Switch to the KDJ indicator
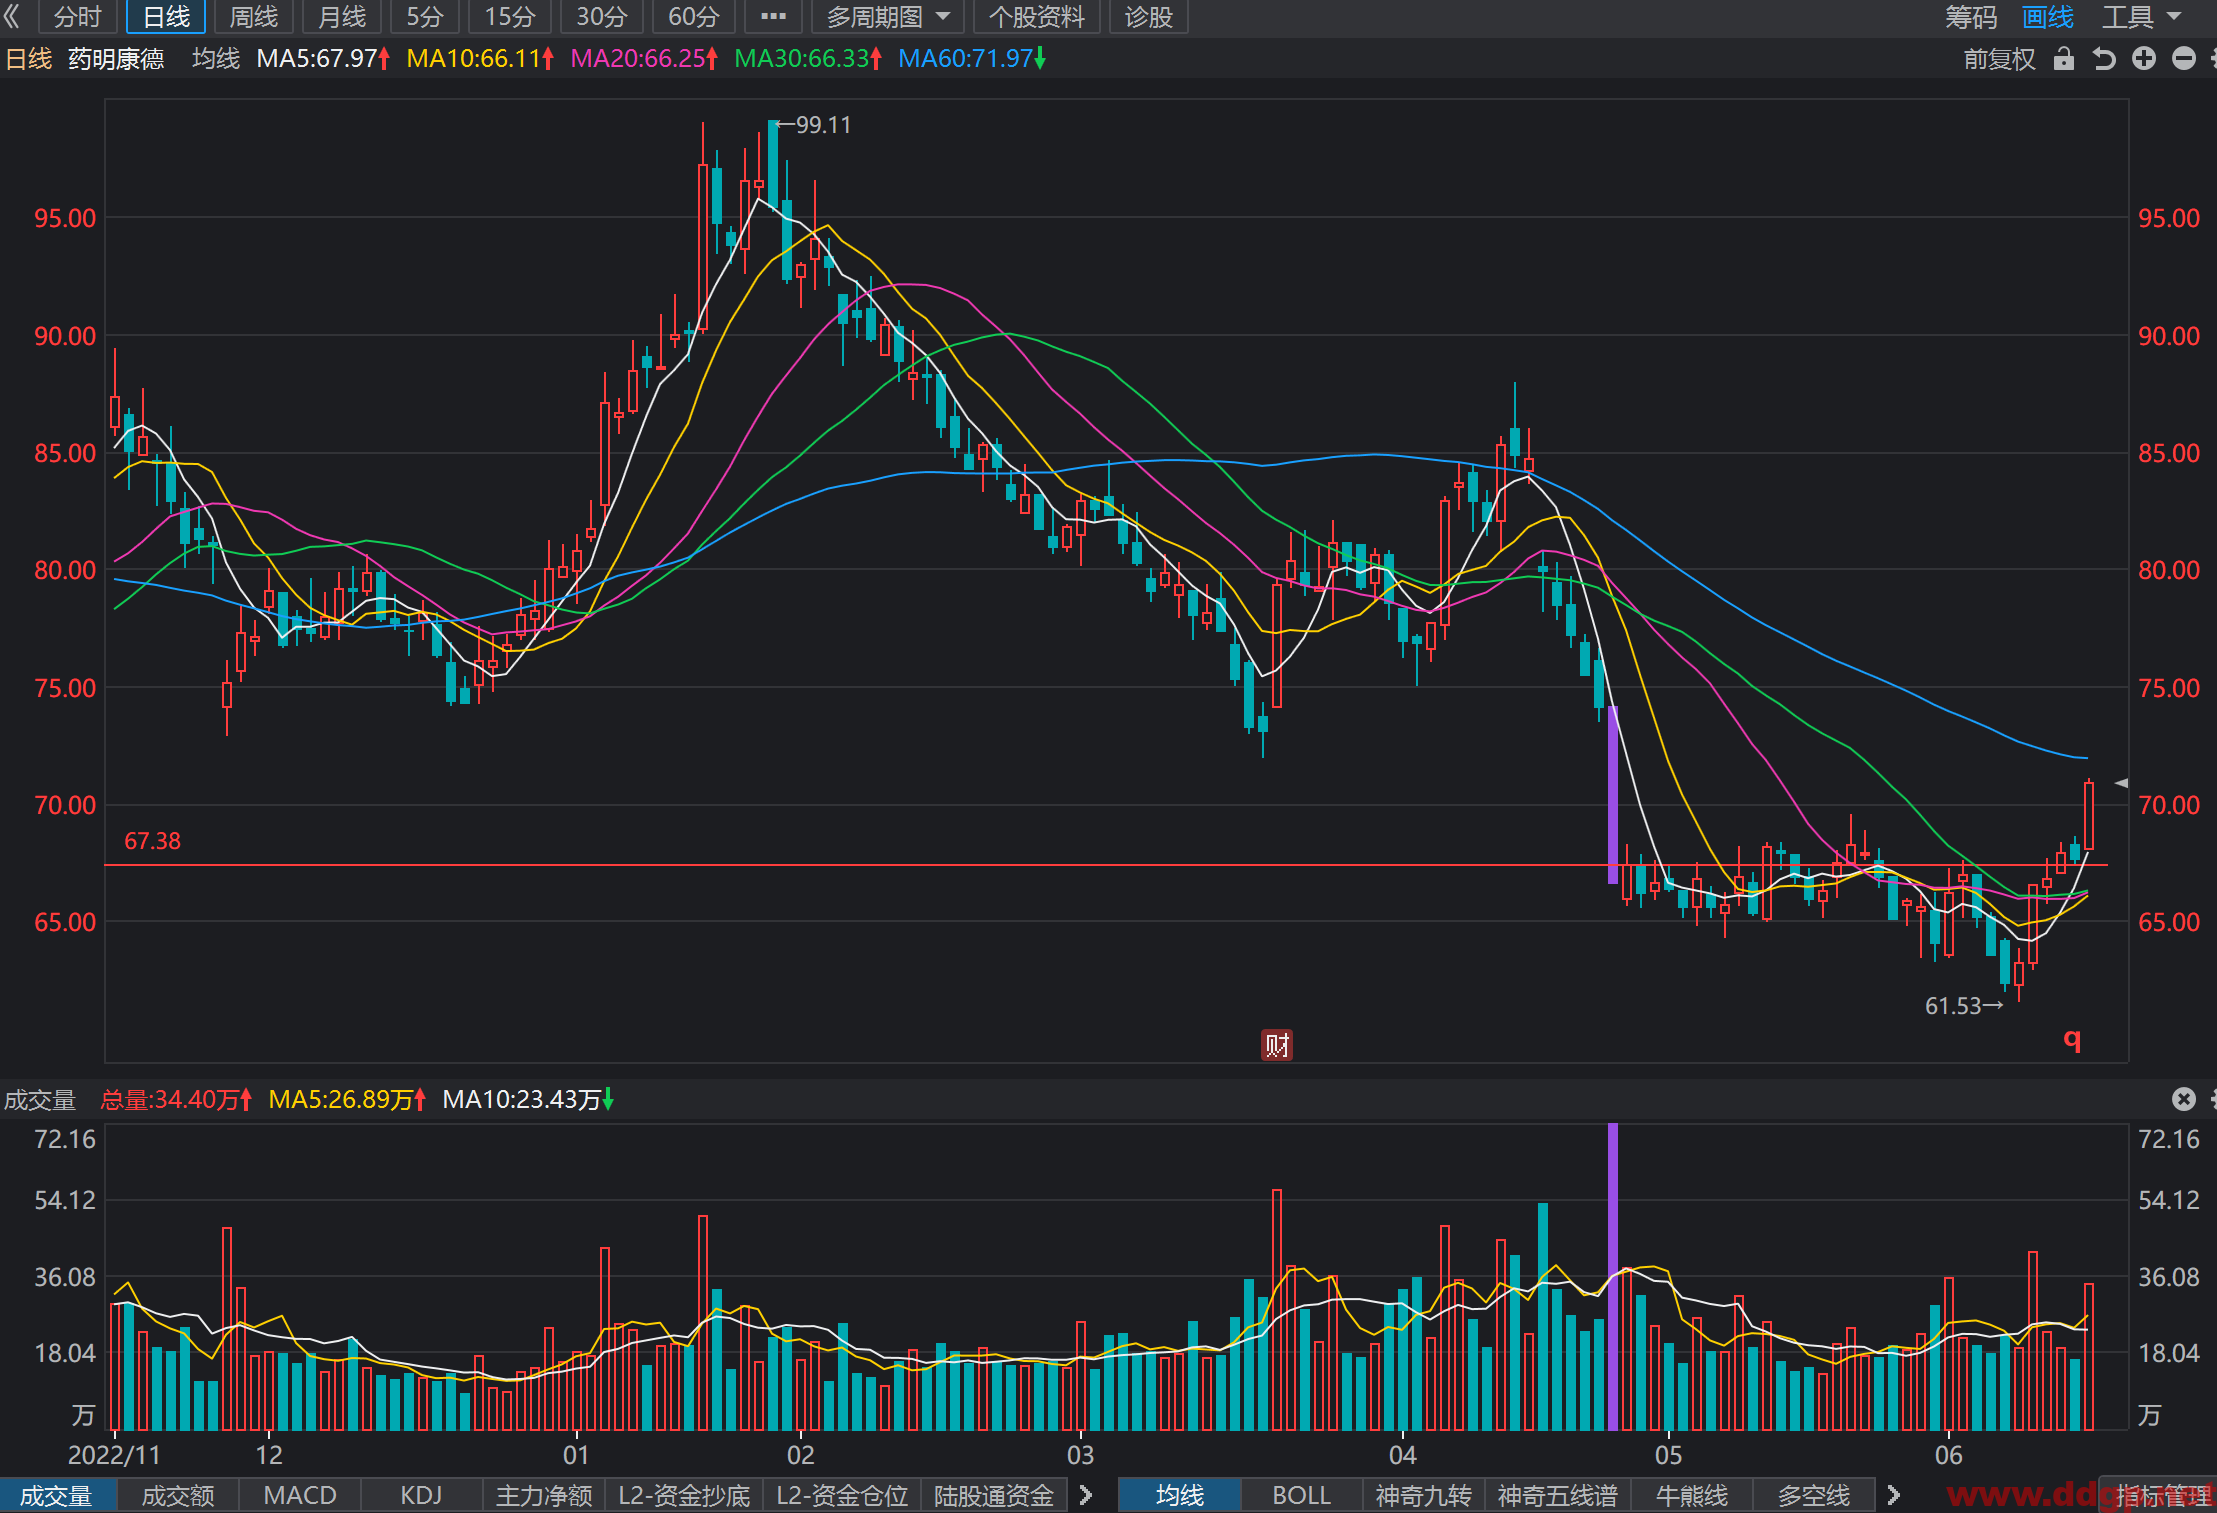Image resolution: width=2217 pixels, height=1513 pixels. pos(421,1496)
